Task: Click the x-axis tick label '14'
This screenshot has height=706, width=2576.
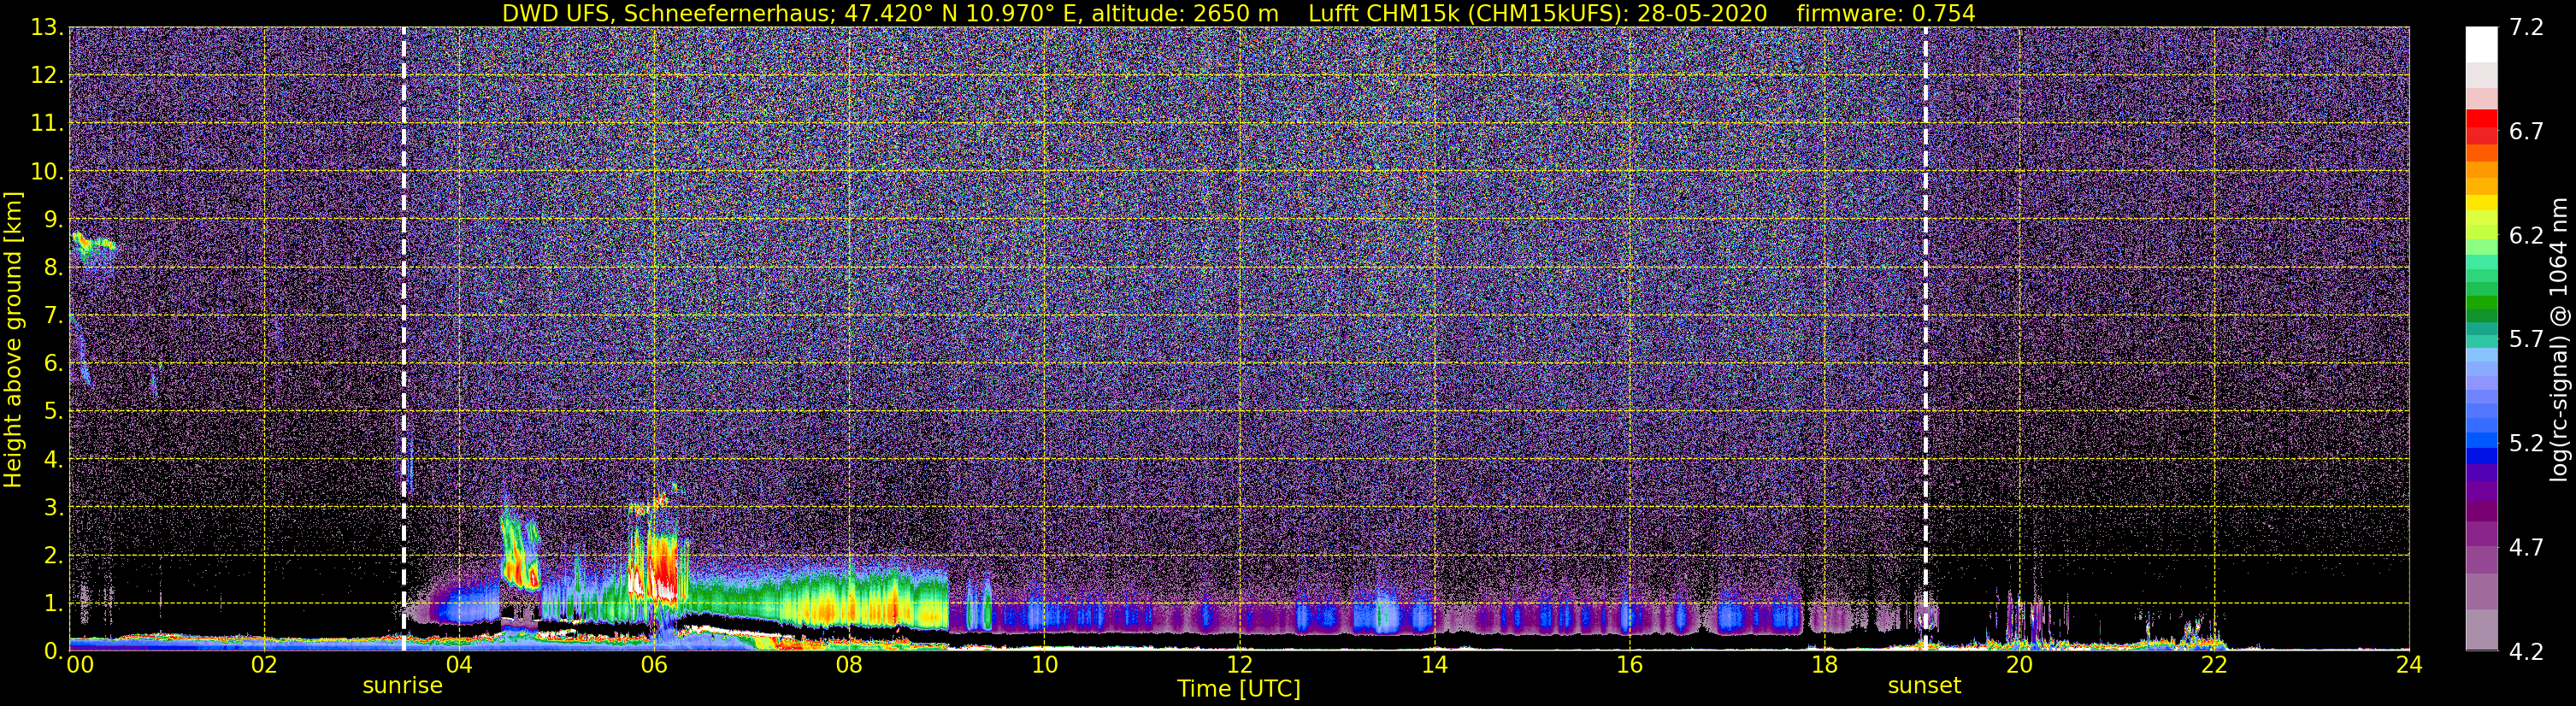Action: pos(1434,665)
